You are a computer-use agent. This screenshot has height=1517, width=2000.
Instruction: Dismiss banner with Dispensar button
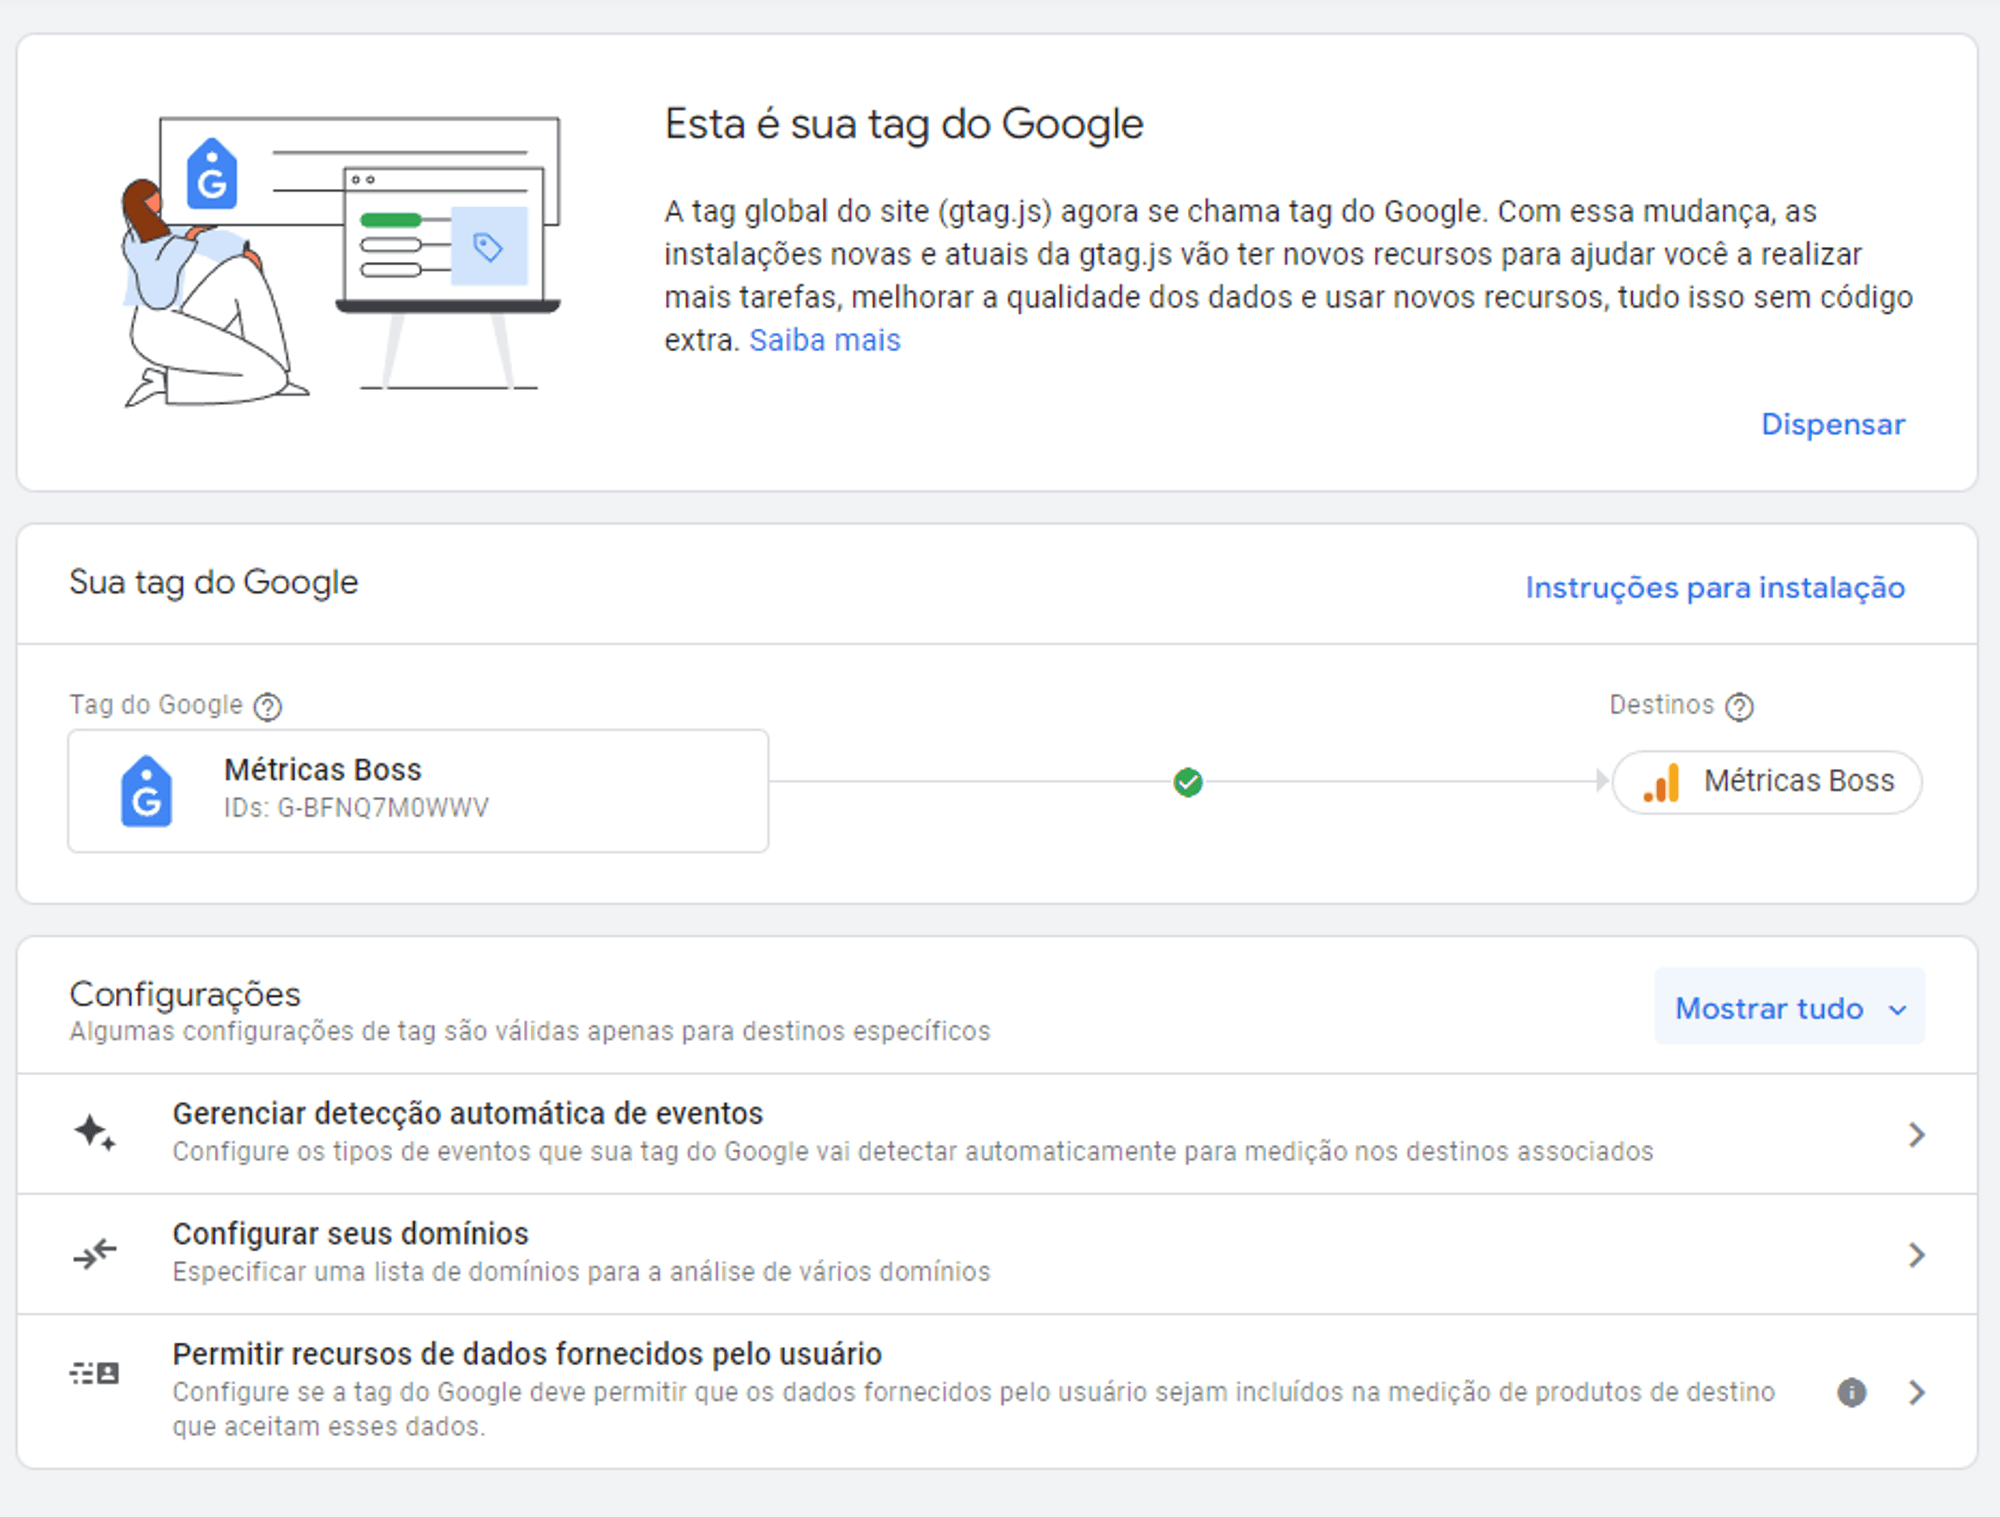click(1832, 424)
